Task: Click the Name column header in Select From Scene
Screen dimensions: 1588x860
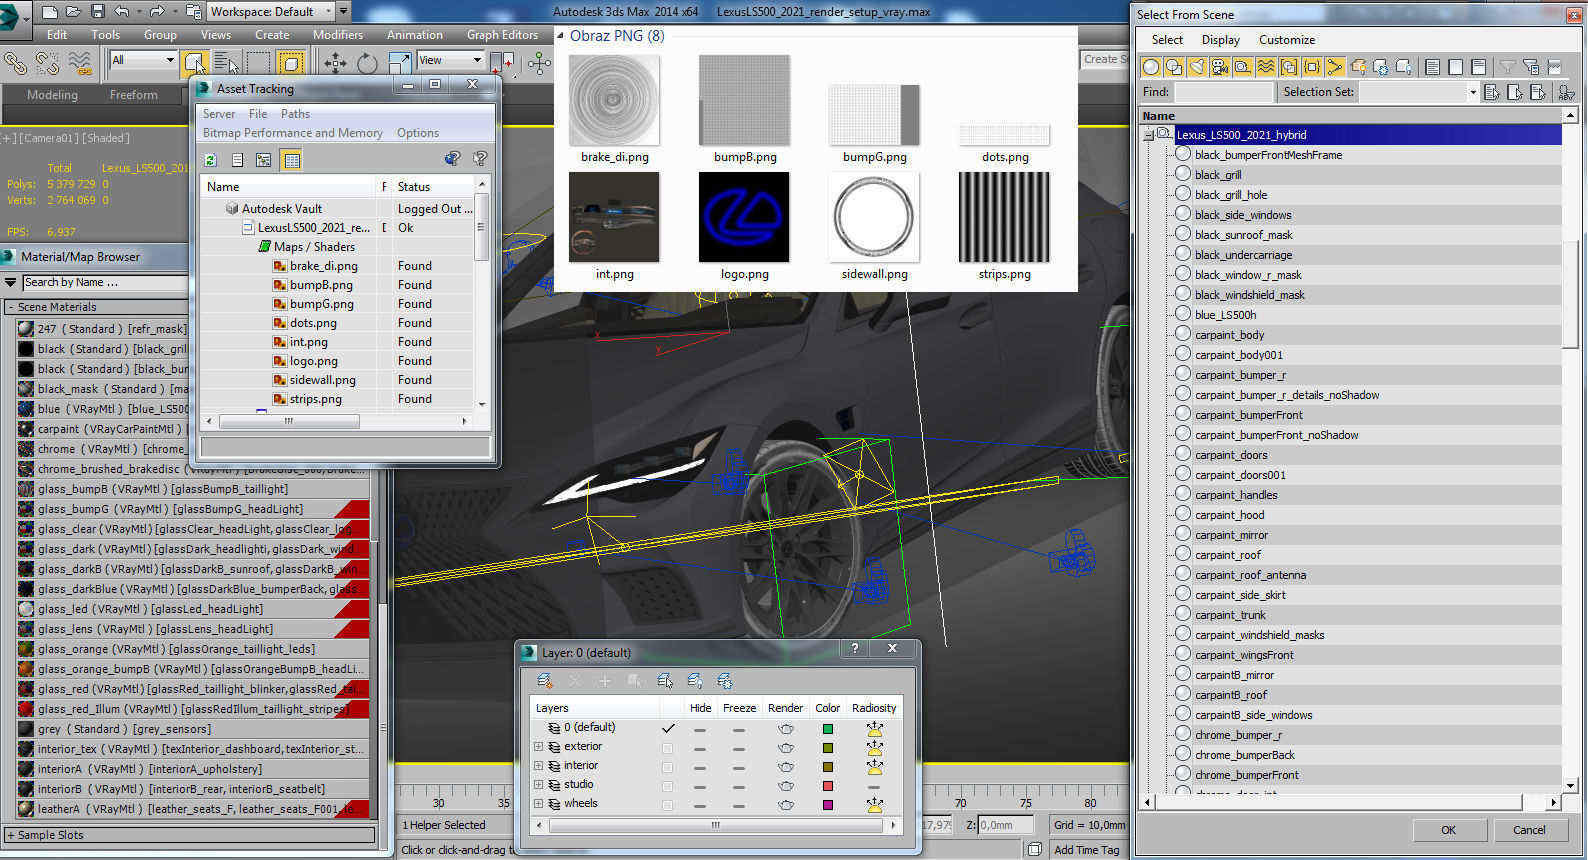Action: coord(1351,116)
